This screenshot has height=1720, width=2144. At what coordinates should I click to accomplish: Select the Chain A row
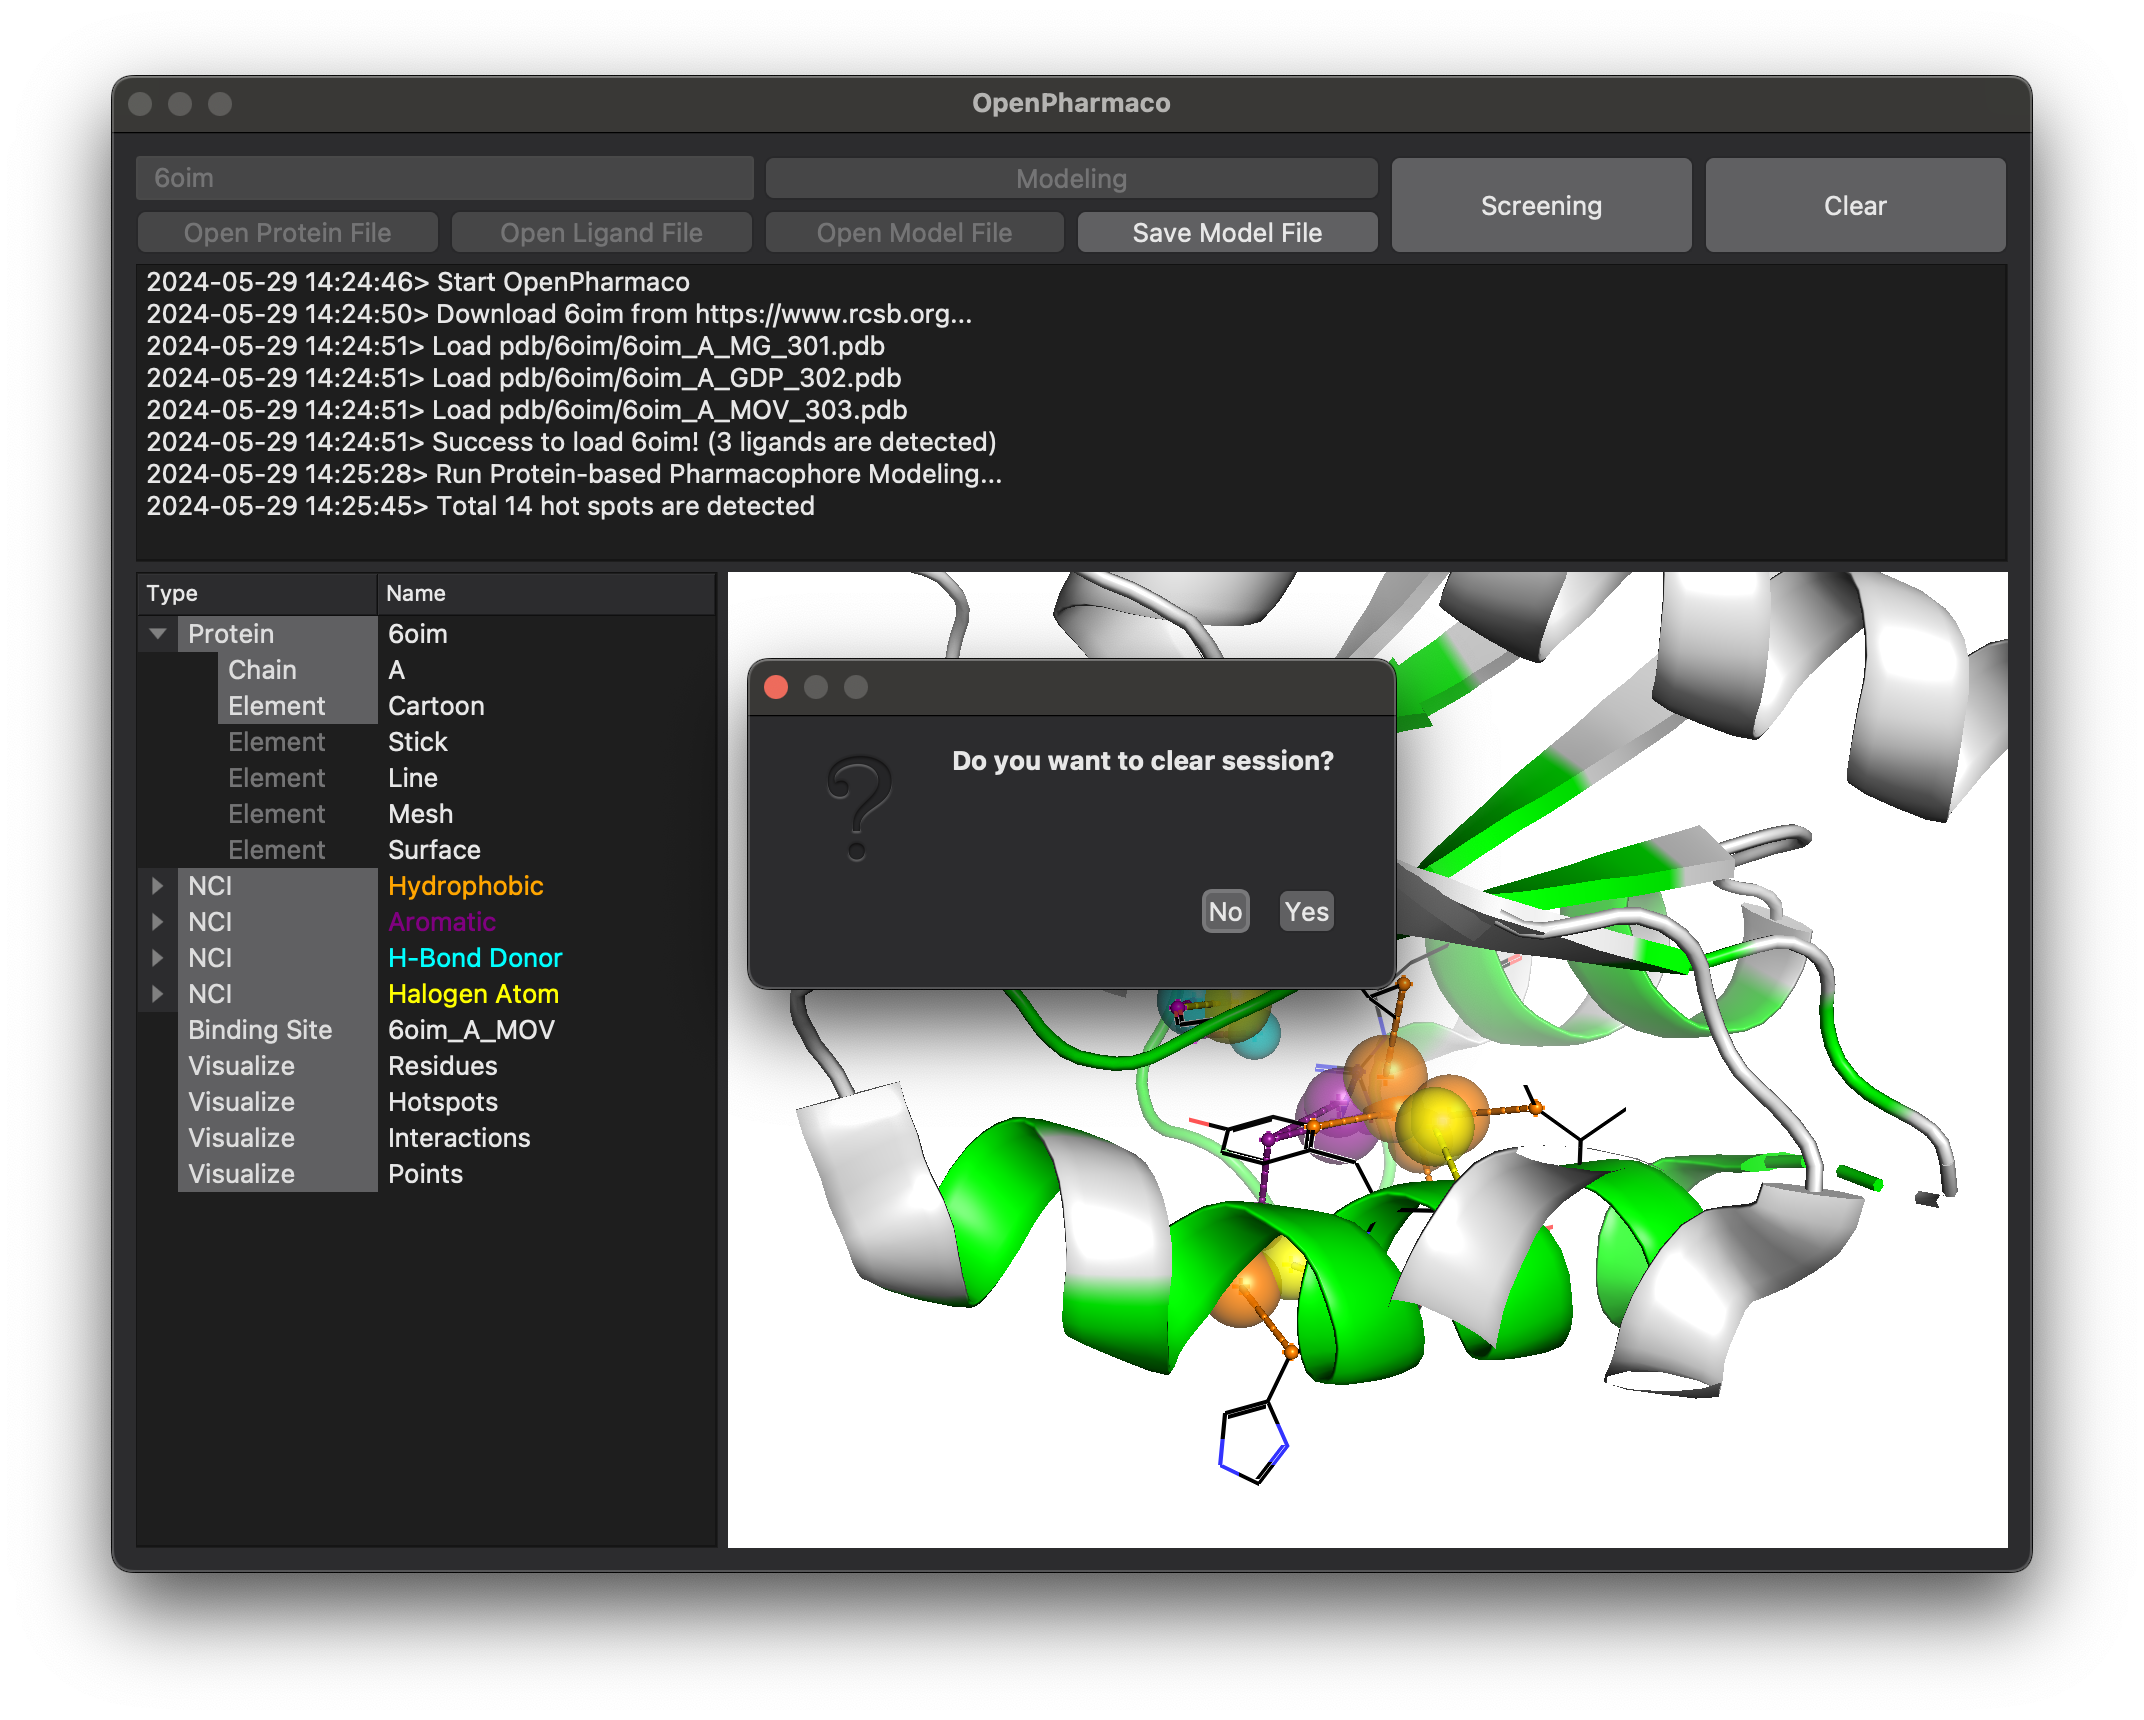point(426,669)
